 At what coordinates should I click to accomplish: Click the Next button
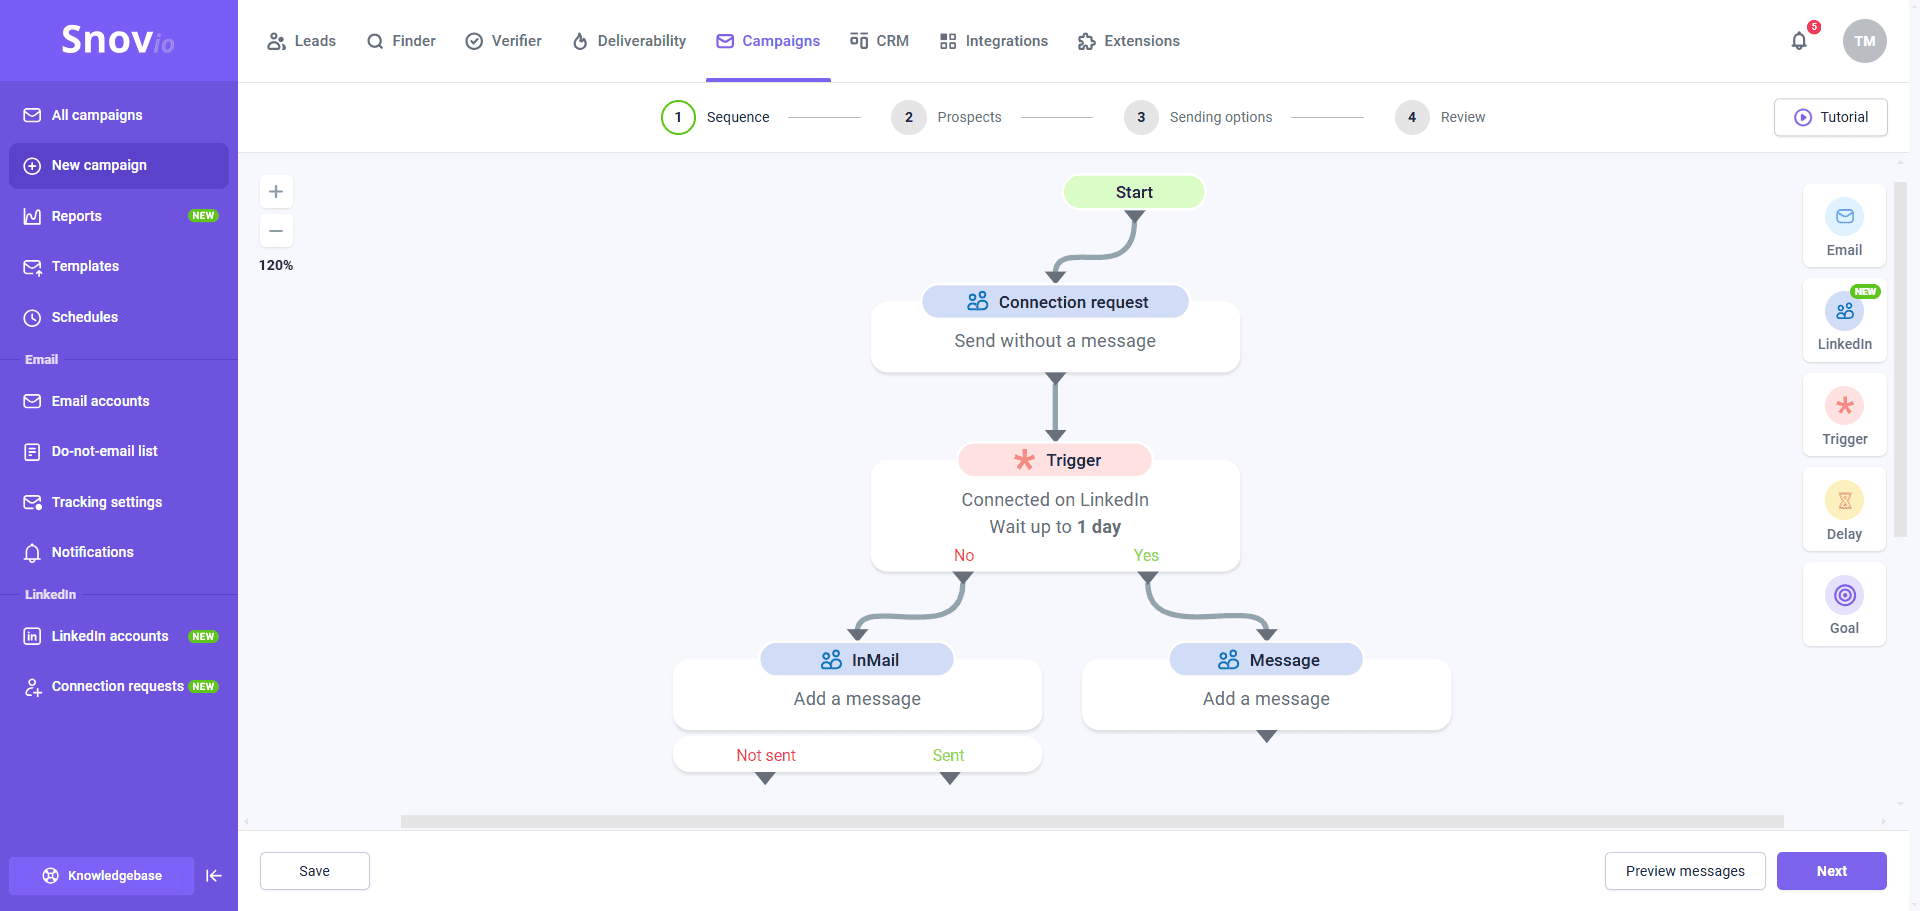tap(1831, 871)
